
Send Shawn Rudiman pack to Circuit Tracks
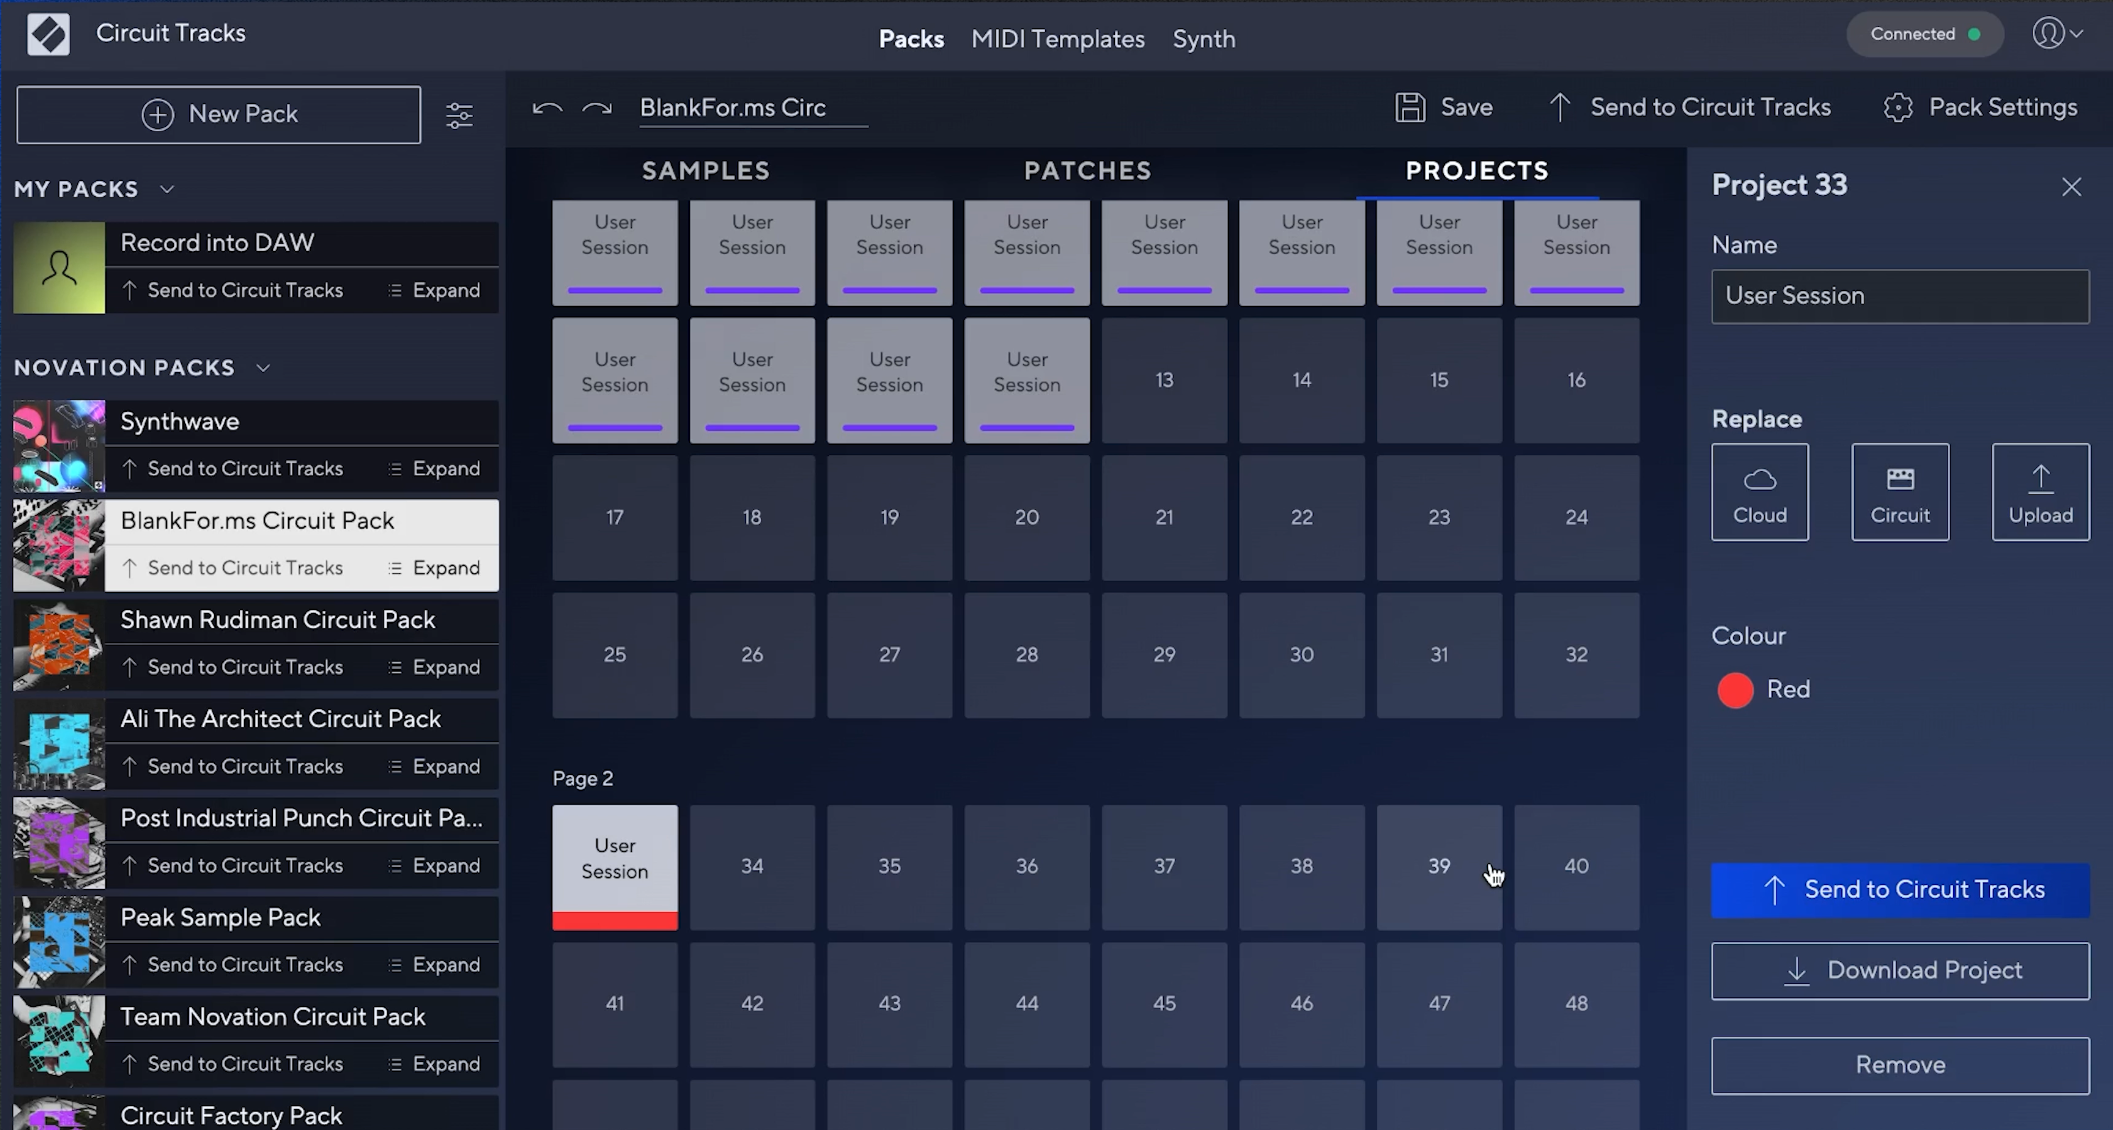(x=232, y=667)
